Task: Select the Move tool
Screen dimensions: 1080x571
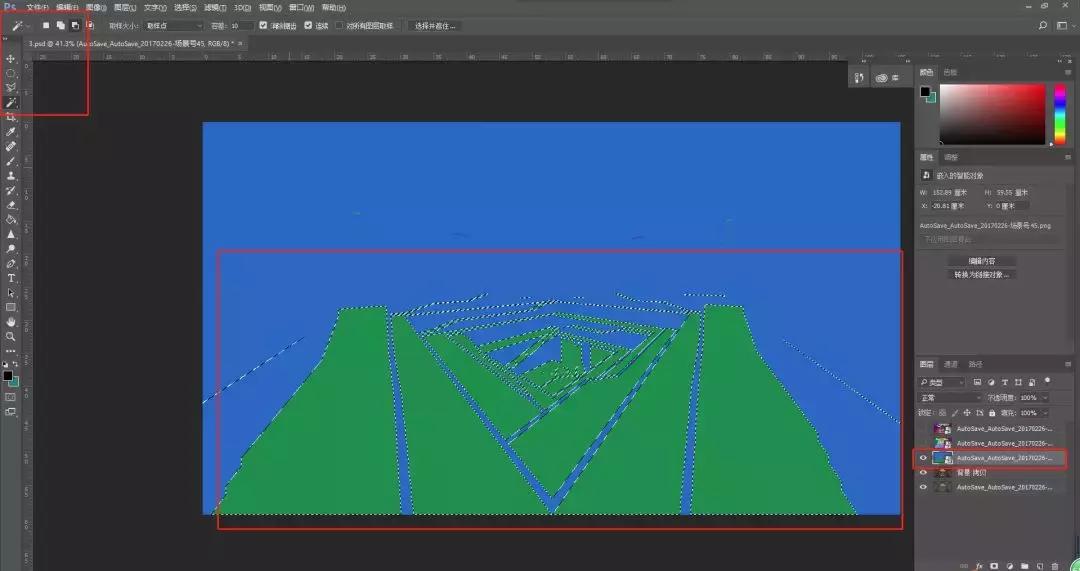Action: pyautogui.click(x=11, y=59)
